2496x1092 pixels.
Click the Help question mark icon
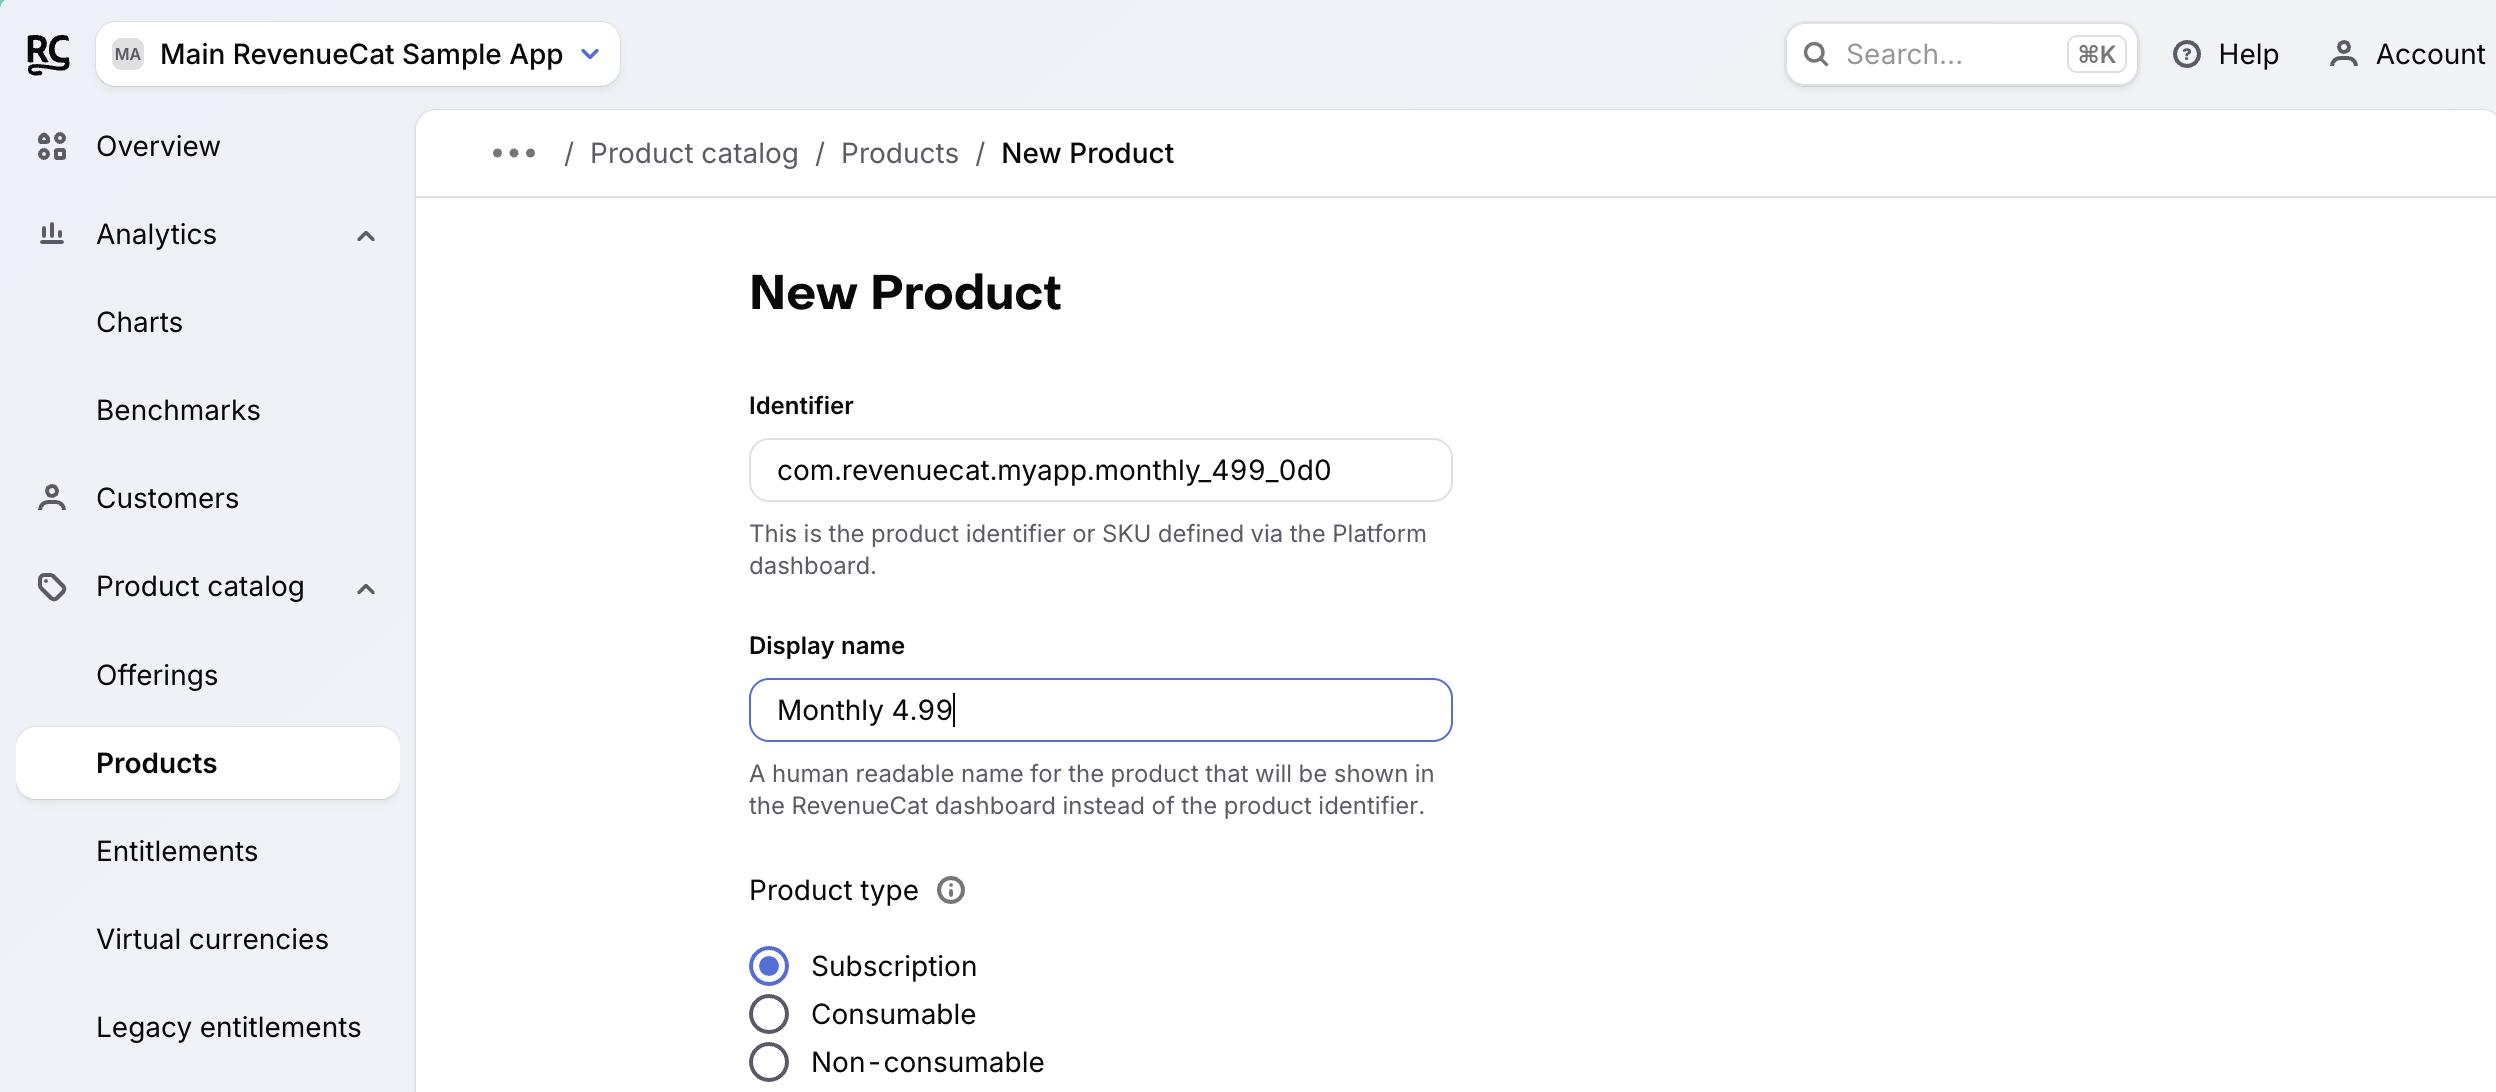2187,54
